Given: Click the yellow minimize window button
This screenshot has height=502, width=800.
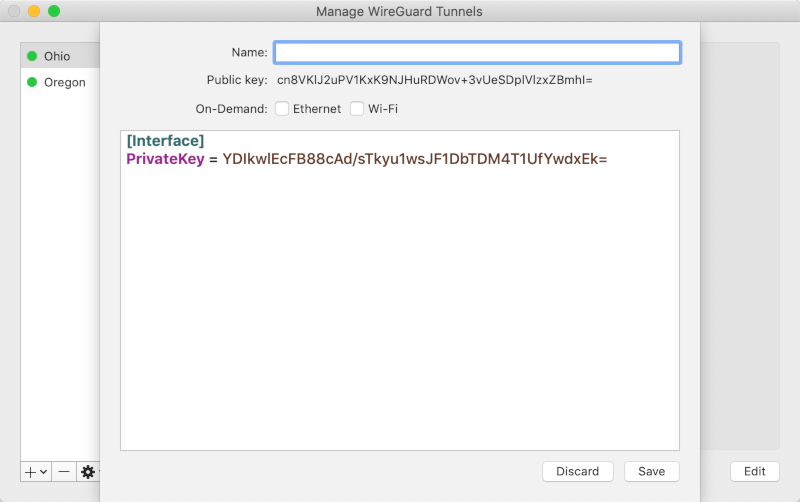Looking at the screenshot, I should click(x=34, y=11).
